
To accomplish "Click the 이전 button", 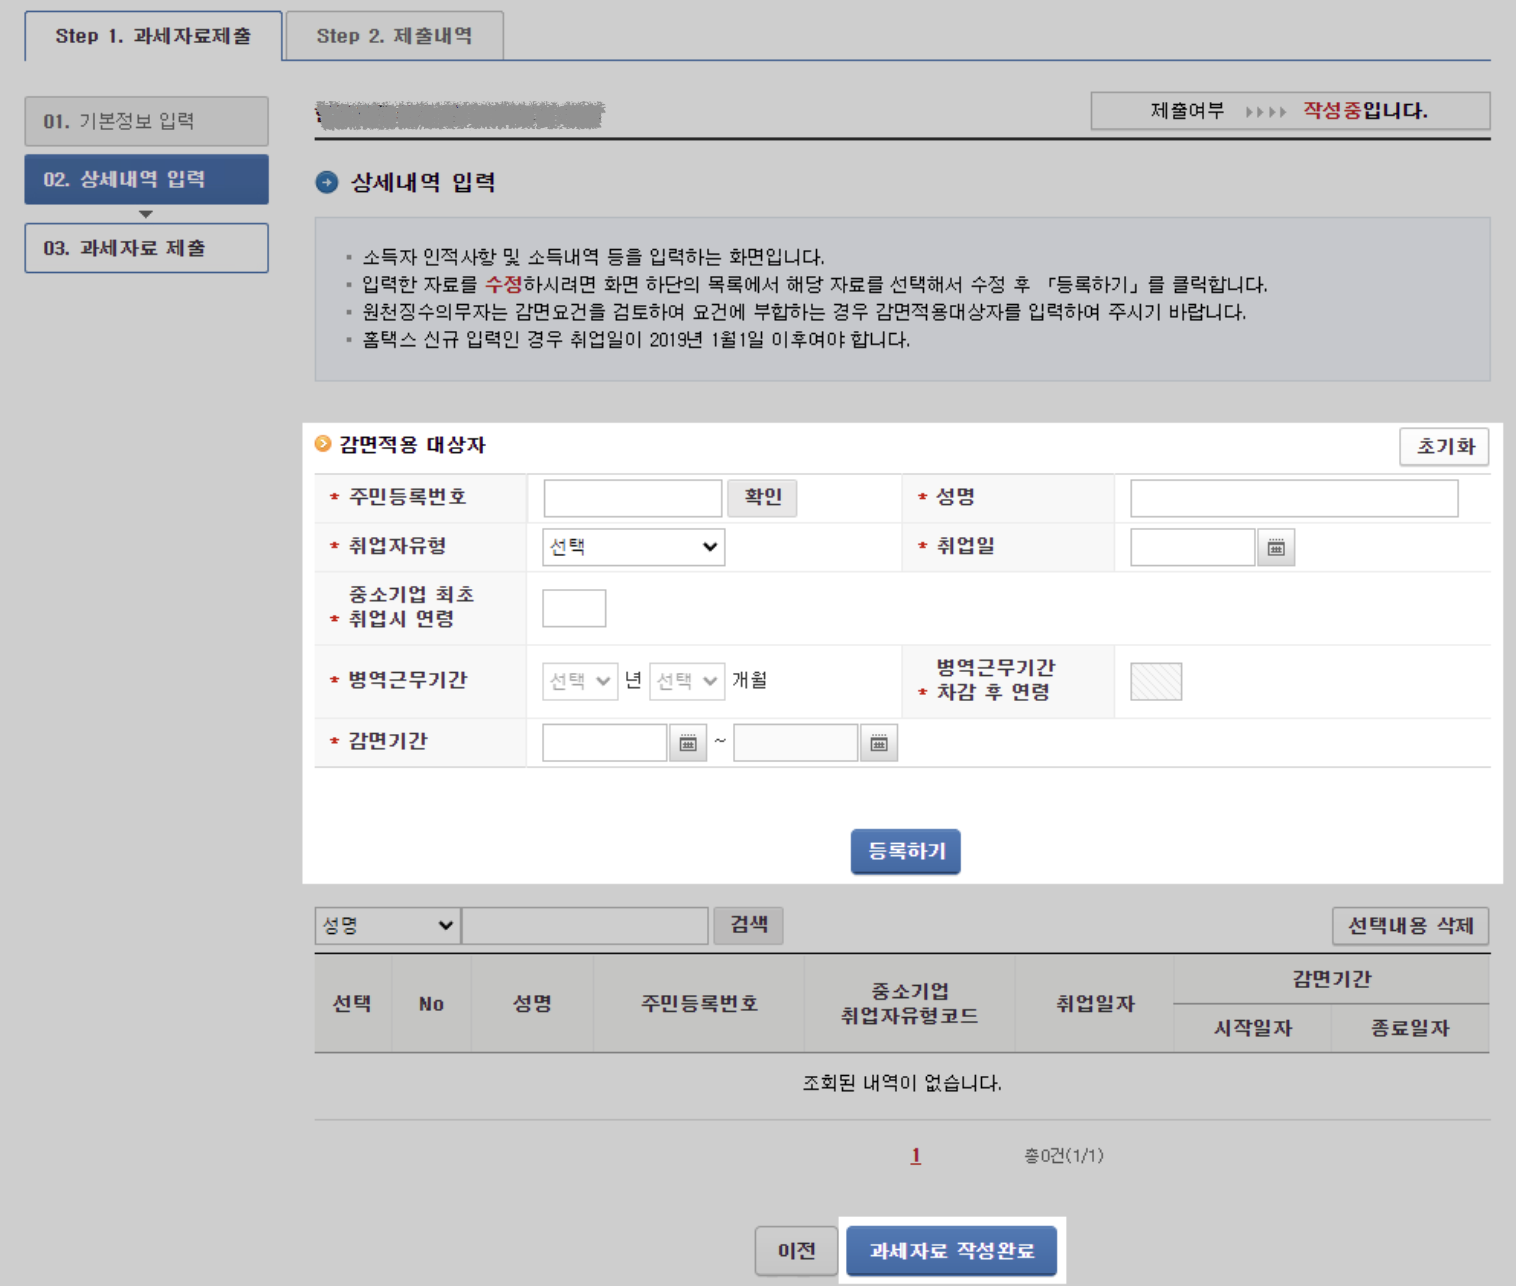I will point(796,1251).
